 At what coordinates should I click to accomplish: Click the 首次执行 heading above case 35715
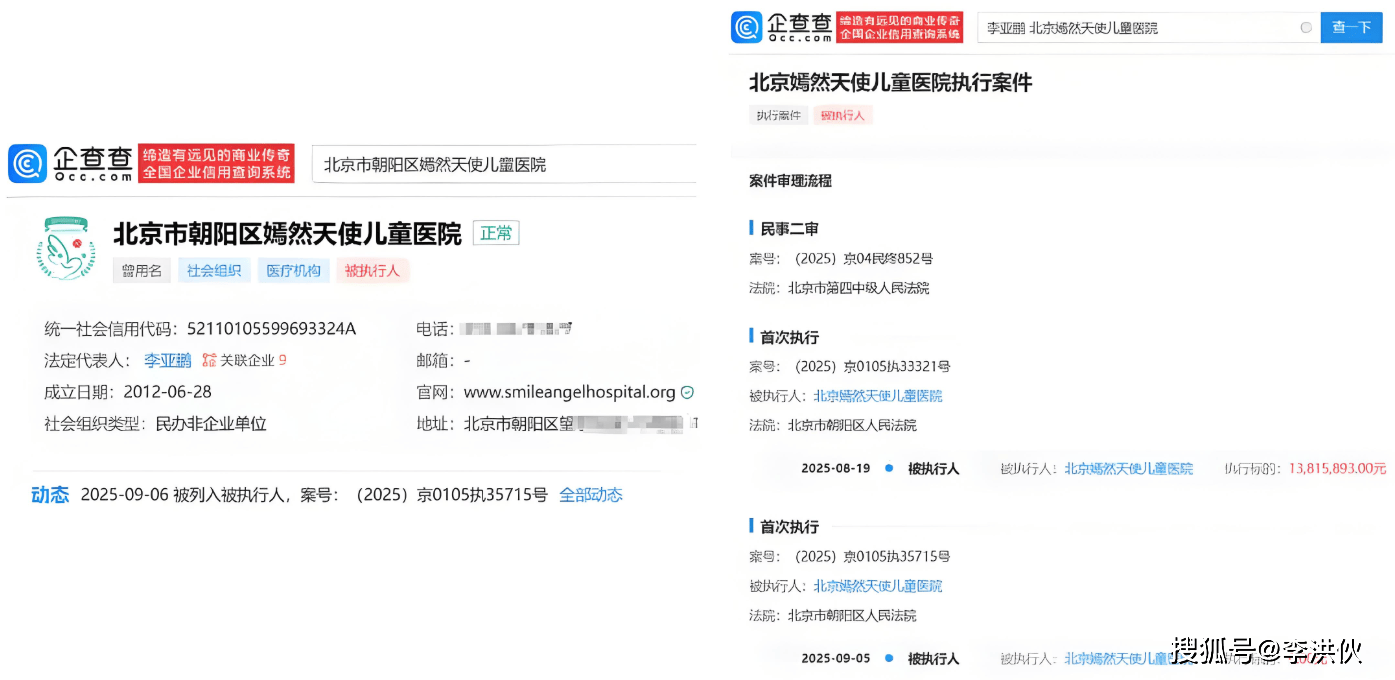tap(789, 527)
